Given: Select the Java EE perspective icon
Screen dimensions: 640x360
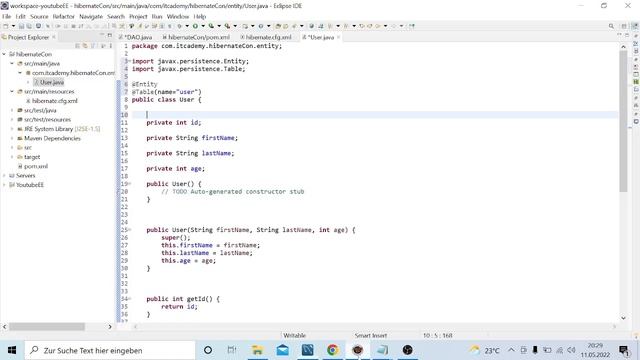Looking at the screenshot, I should 635,26.
